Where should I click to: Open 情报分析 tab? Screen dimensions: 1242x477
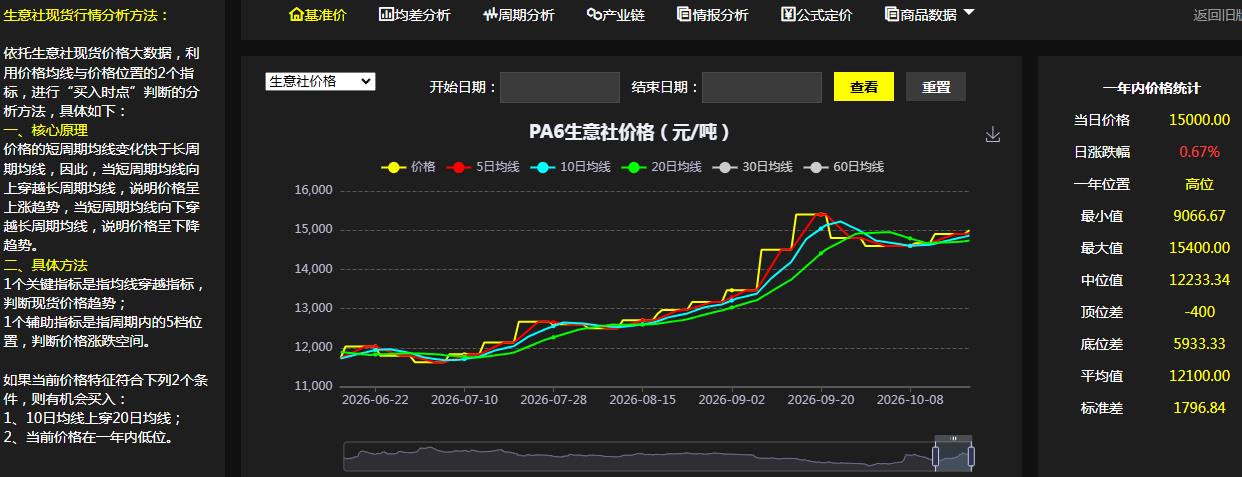[x=712, y=15]
